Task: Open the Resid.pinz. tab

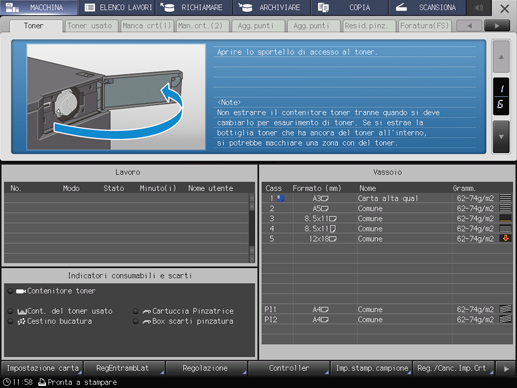Action: [x=368, y=26]
